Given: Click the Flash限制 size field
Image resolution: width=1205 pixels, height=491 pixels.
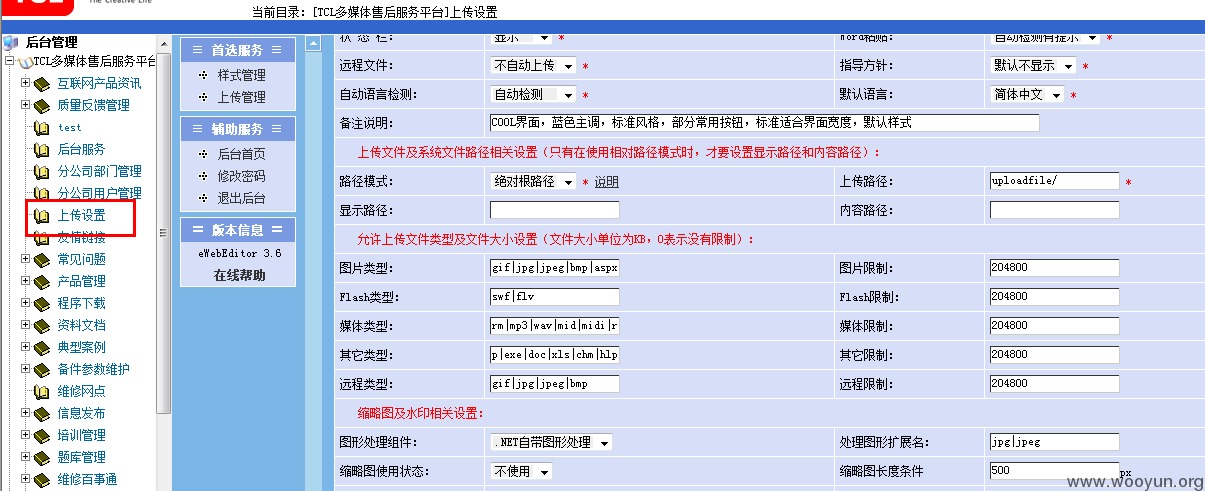Looking at the screenshot, I should pyautogui.click(x=1055, y=297).
